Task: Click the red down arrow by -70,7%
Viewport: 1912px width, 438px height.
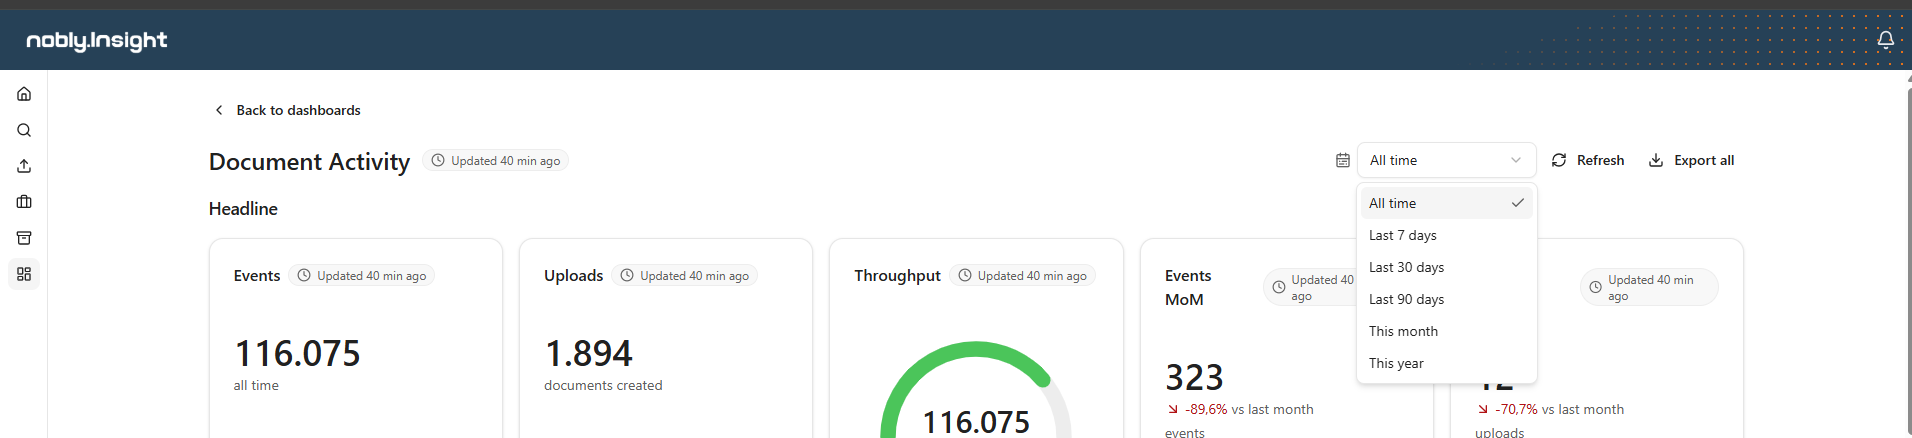Action: [x=1483, y=409]
